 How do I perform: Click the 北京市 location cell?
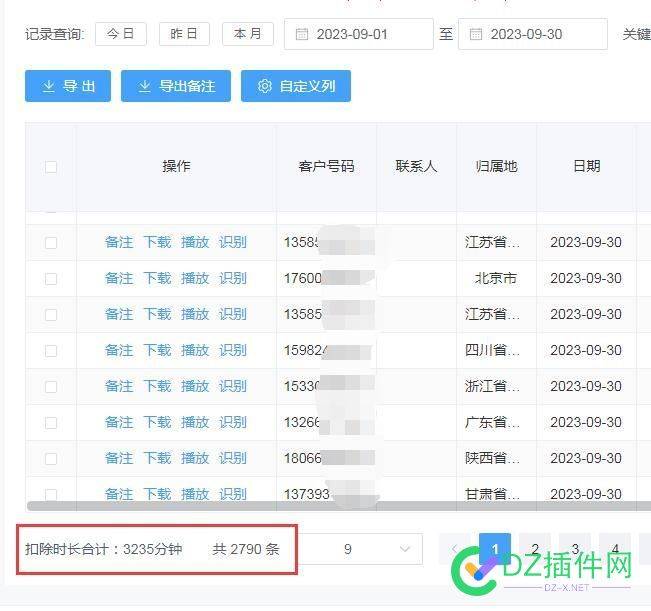[x=496, y=278]
